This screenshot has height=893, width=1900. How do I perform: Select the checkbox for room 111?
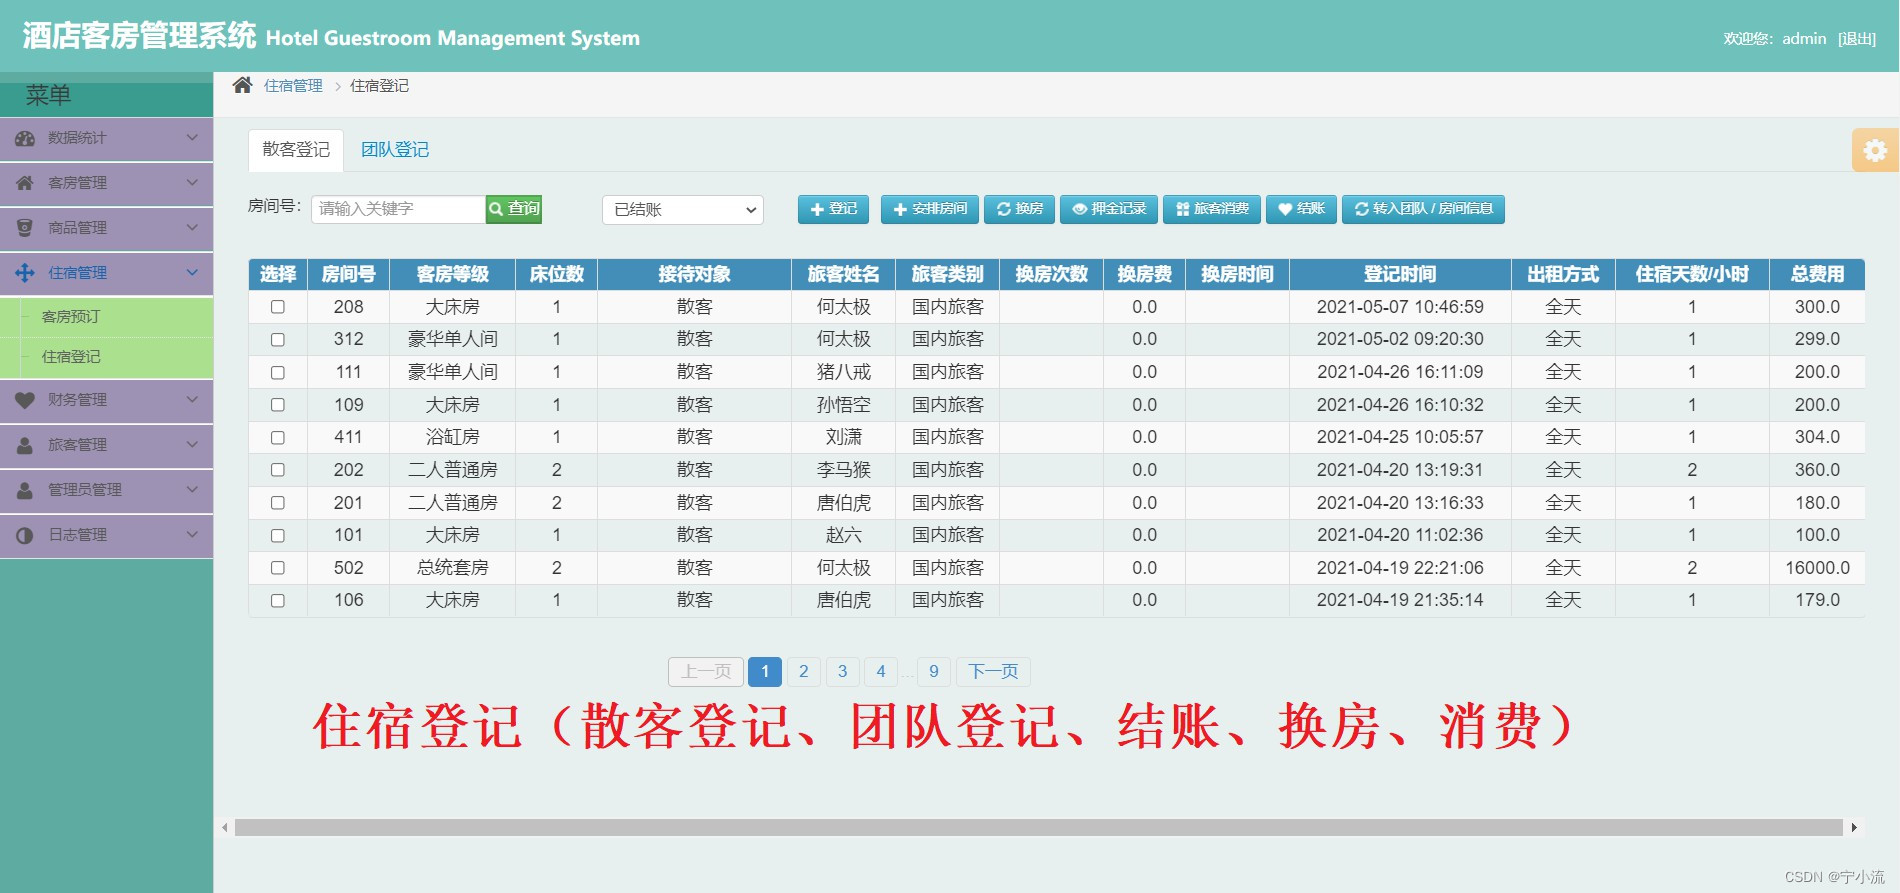point(278,372)
